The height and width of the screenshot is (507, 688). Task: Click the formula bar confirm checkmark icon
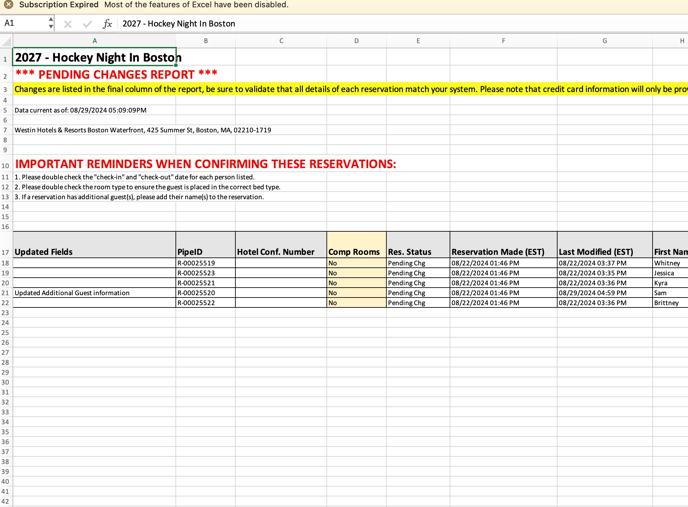[x=87, y=24]
